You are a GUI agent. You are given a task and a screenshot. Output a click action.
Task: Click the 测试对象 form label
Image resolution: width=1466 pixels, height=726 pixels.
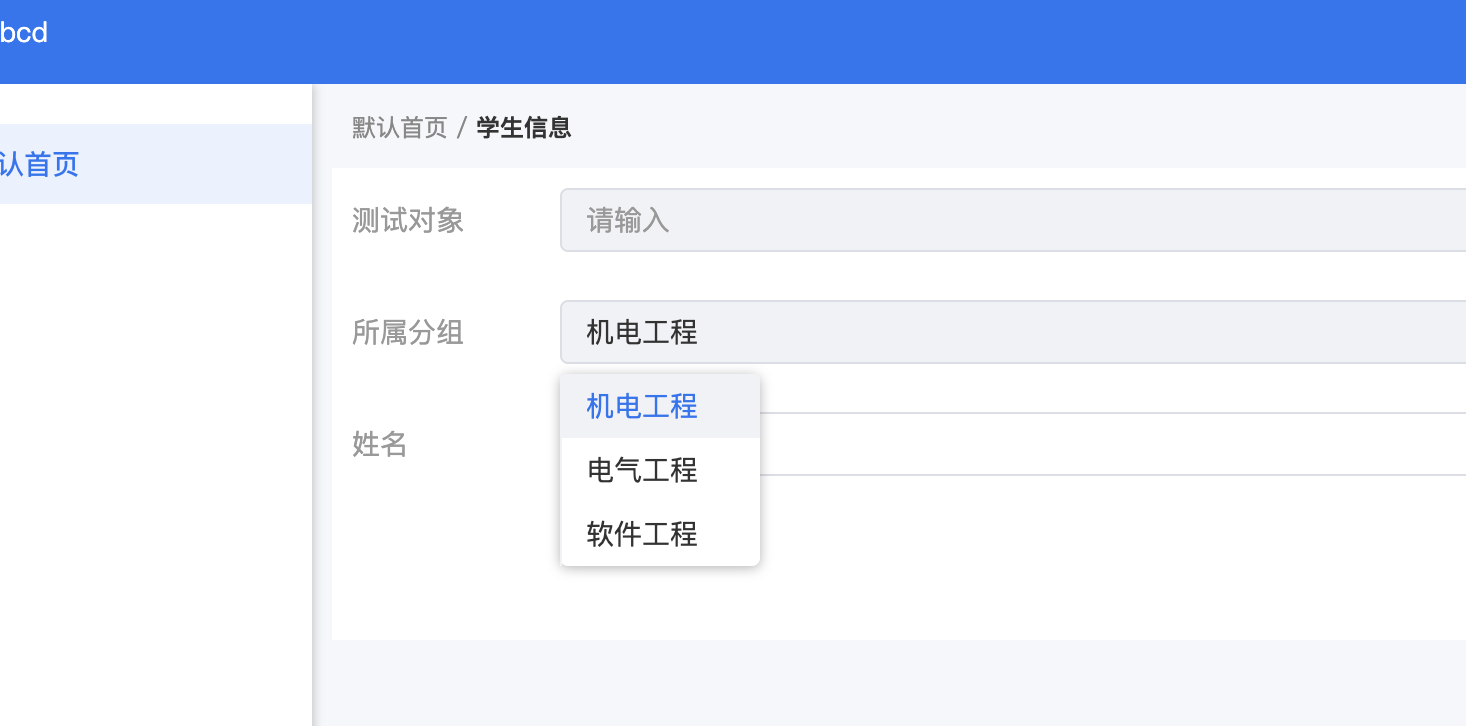[x=408, y=220]
